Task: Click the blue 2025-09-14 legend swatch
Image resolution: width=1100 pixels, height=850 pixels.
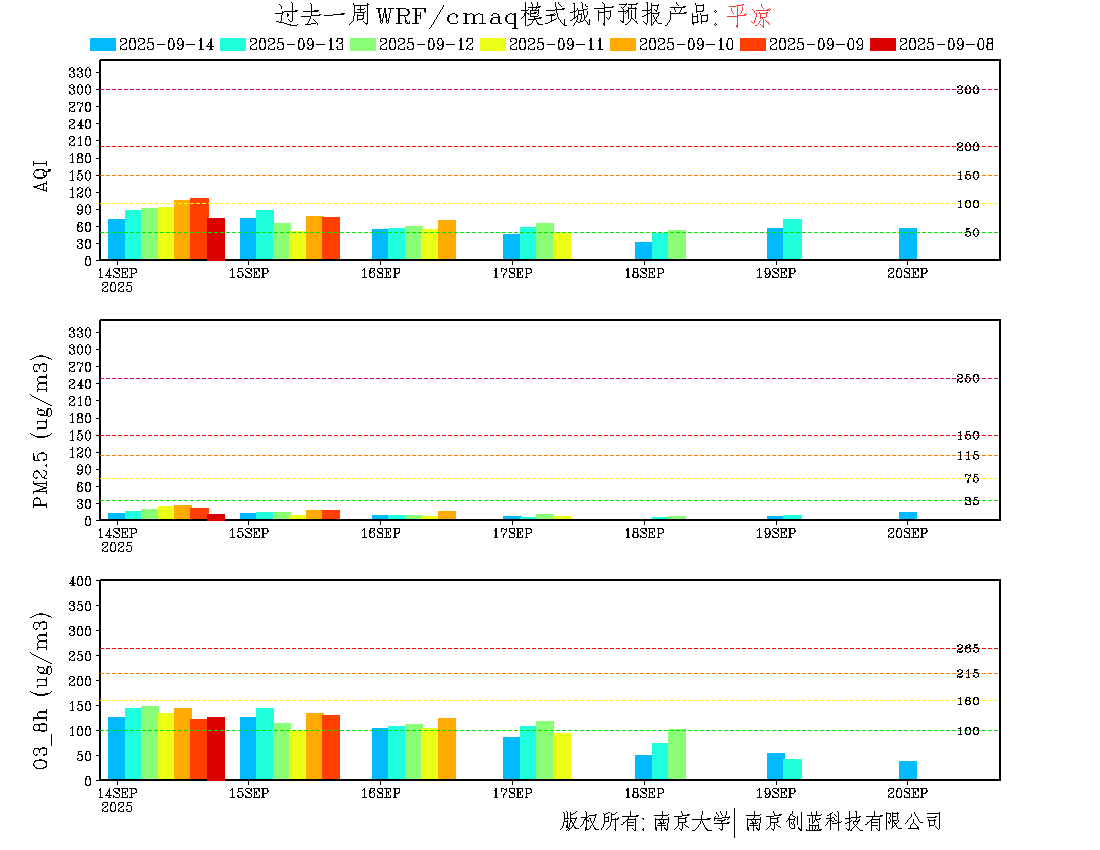Action: click(102, 44)
